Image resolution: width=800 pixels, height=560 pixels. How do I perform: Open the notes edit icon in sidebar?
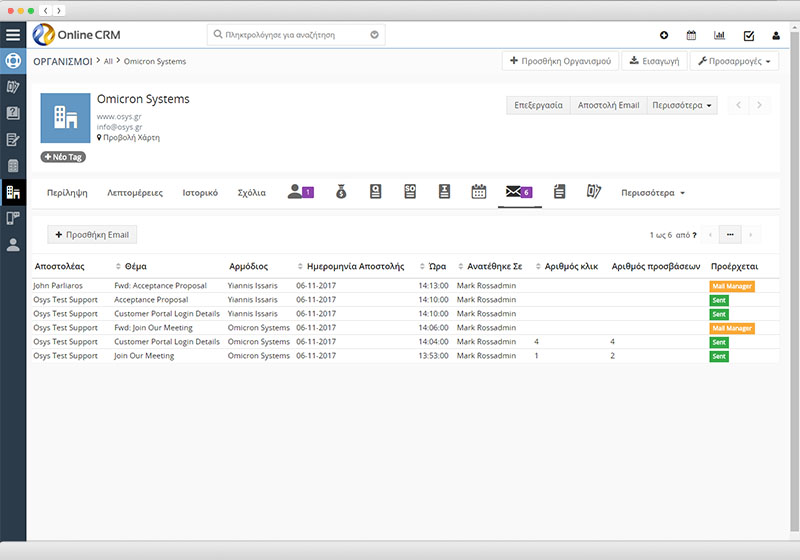[x=13, y=139]
